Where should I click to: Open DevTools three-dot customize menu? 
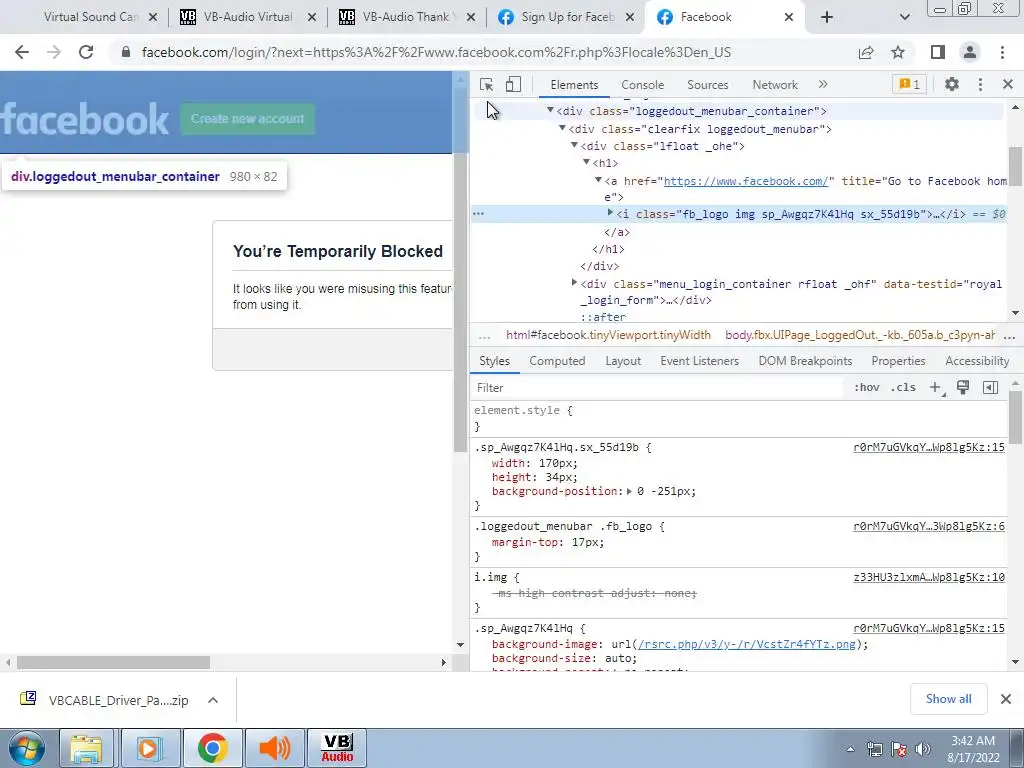[x=980, y=84]
